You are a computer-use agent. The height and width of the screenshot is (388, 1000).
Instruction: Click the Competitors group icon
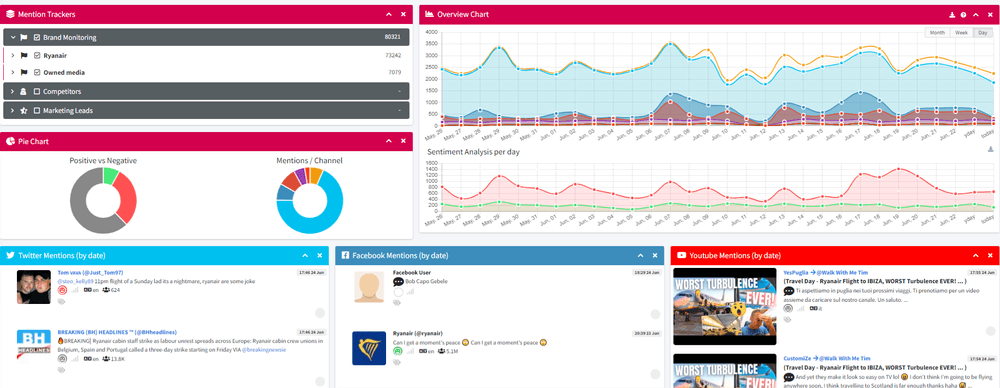pyautogui.click(x=24, y=92)
